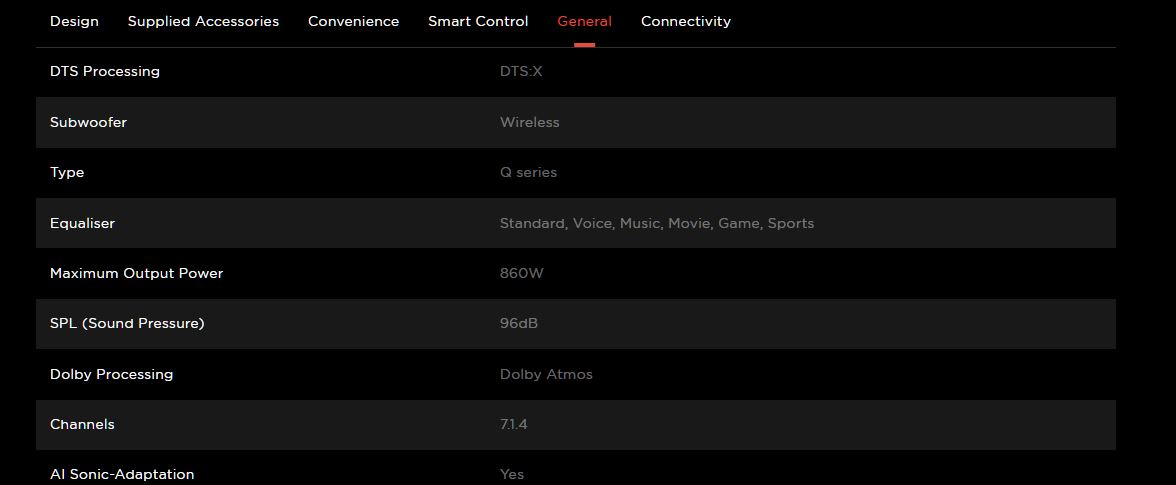This screenshot has width=1176, height=485.
Task: Click the 7.1.4 channels value
Action: (513, 424)
